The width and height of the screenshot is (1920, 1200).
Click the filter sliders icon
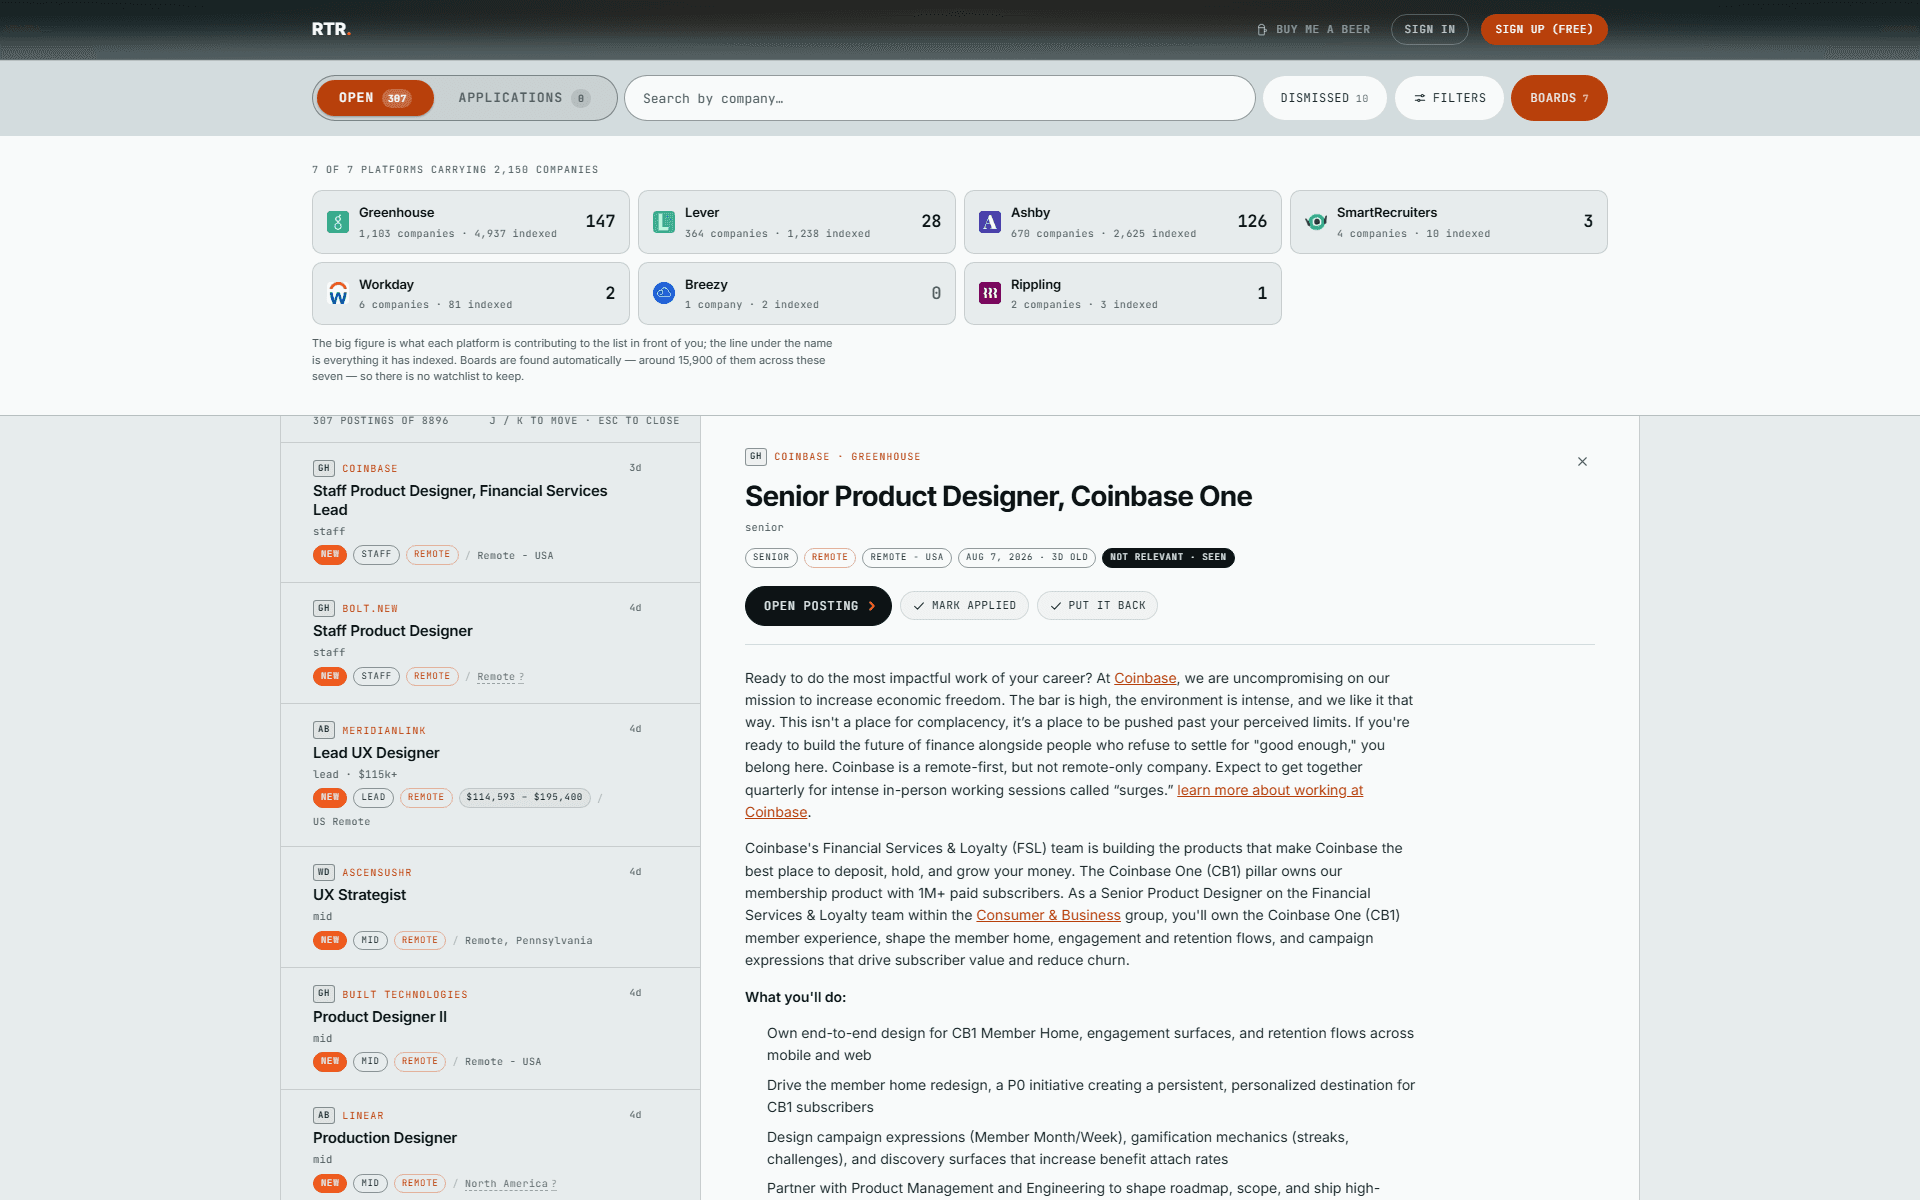coord(1420,98)
